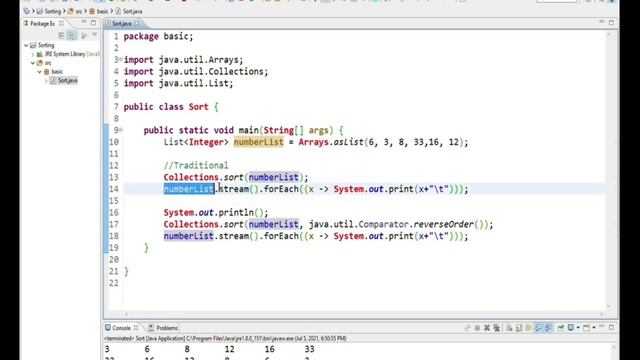Click import java.util.Collections on line 4
This screenshot has height=360, width=640.
click(196, 71)
